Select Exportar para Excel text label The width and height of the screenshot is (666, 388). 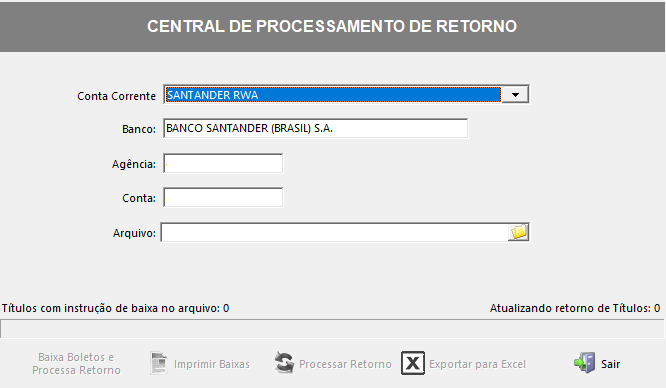pos(477,364)
